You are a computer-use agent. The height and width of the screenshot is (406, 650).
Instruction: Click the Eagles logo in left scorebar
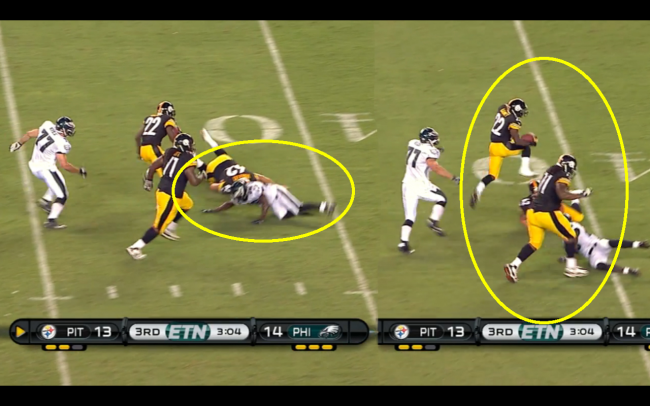coord(330,331)
